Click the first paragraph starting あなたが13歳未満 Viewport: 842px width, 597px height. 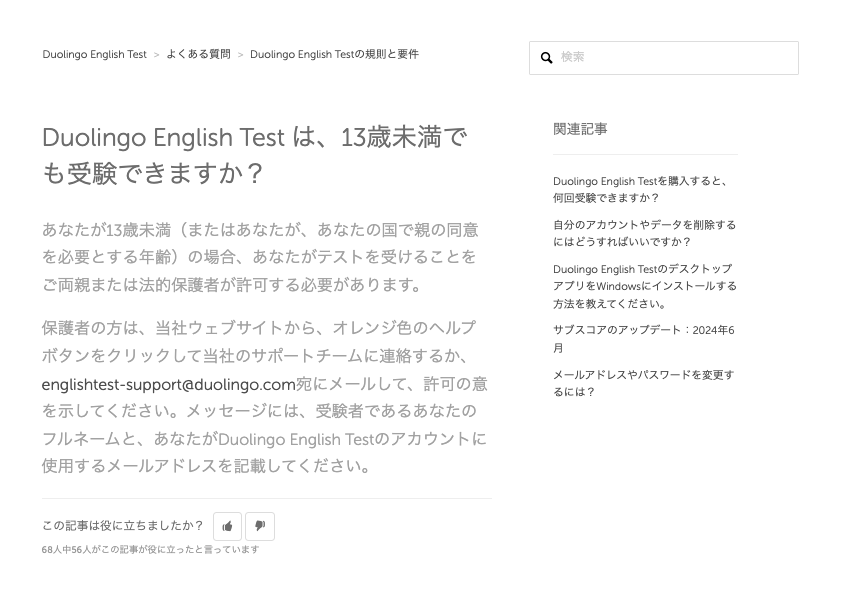pos(260,257)
